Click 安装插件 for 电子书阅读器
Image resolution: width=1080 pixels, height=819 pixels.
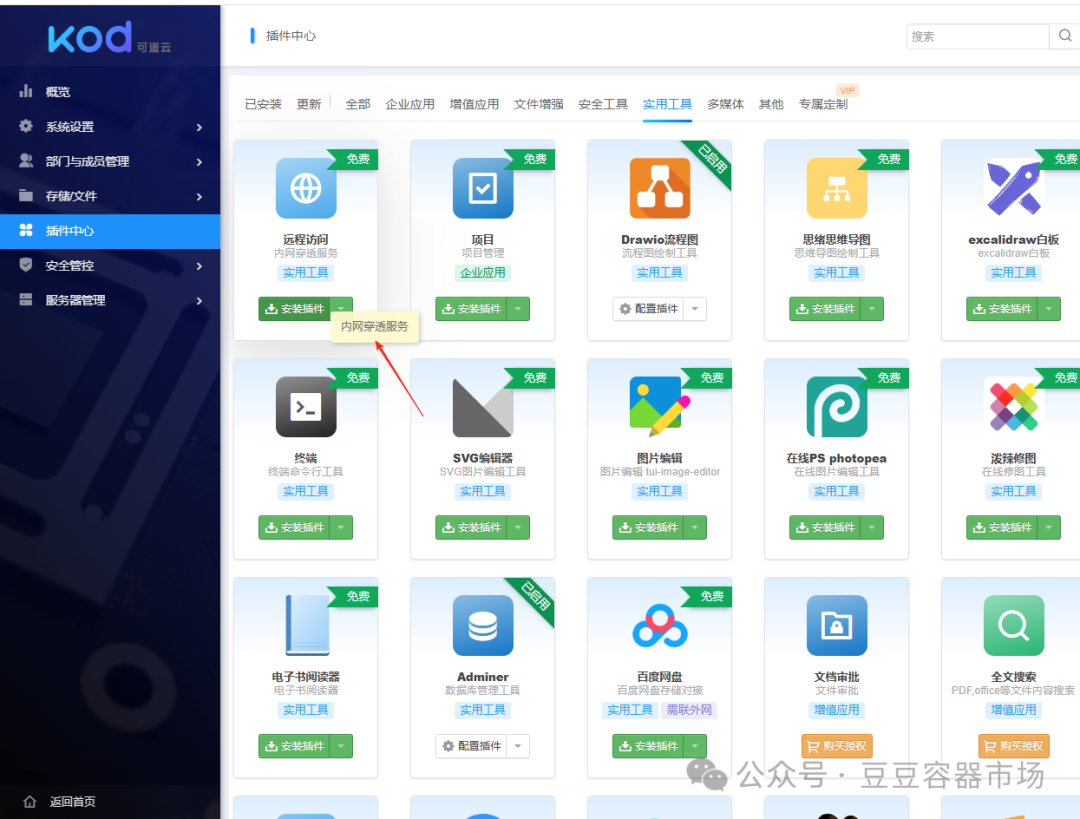[x=295, y=746]
